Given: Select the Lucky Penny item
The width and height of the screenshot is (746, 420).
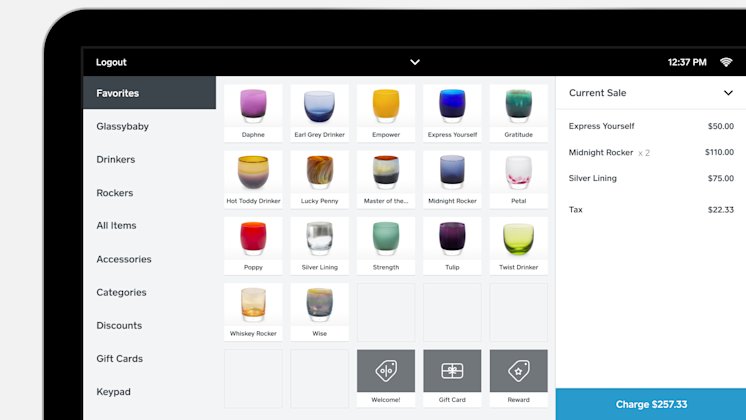Looking at the screenshot, I should click(x=319, y=179).
